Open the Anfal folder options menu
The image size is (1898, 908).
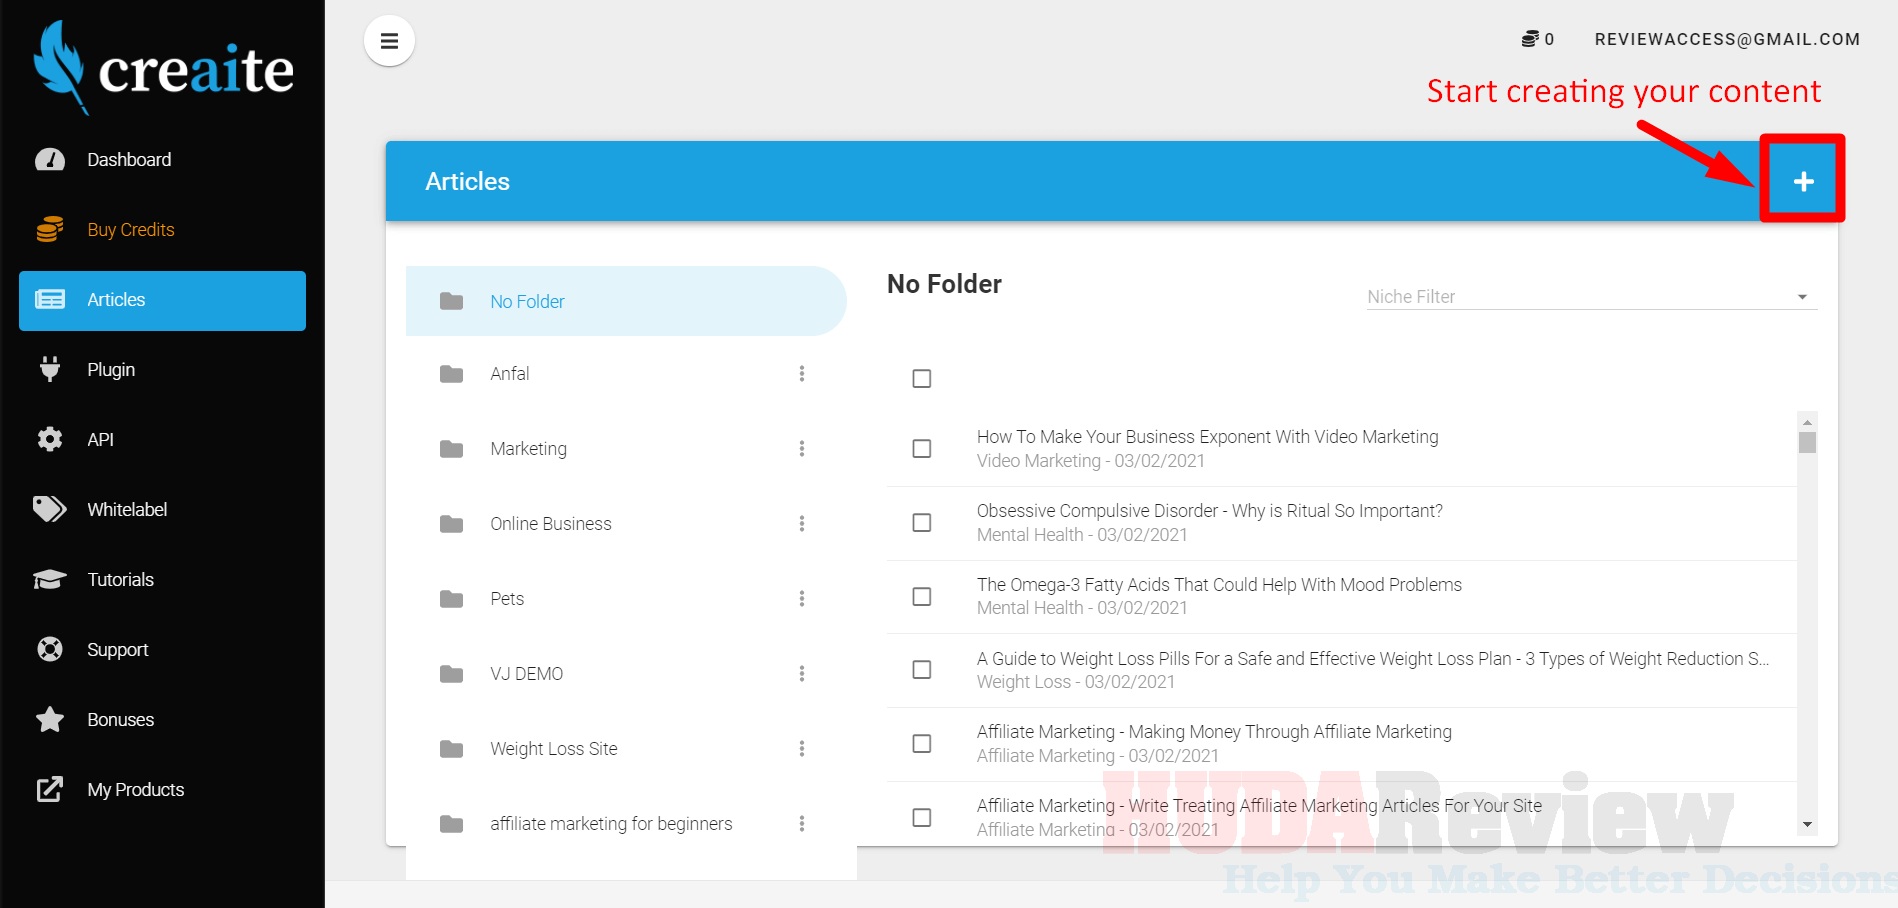point(802,374)
